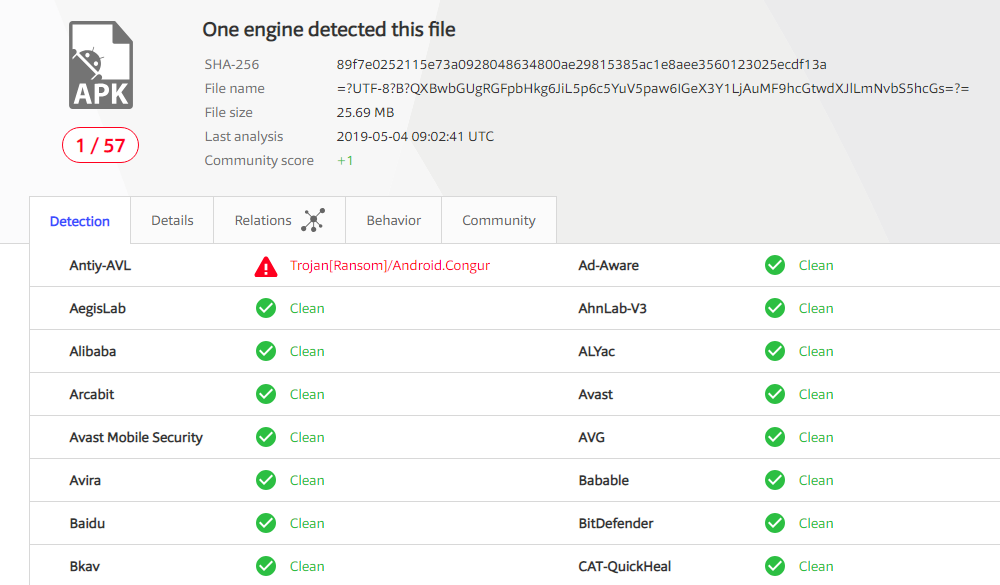Click the SHA-256 hash value
1000x585 pixels.
coord(582,64)
